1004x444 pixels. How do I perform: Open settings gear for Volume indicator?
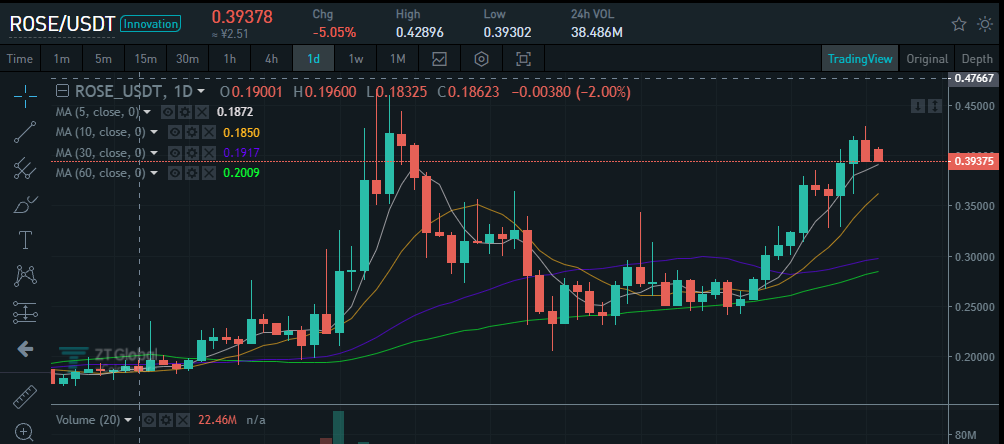[x=166, y=420]
